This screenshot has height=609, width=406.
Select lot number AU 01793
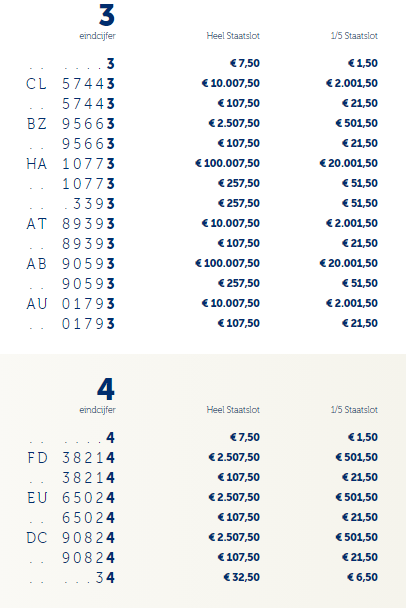pos(70,304)
